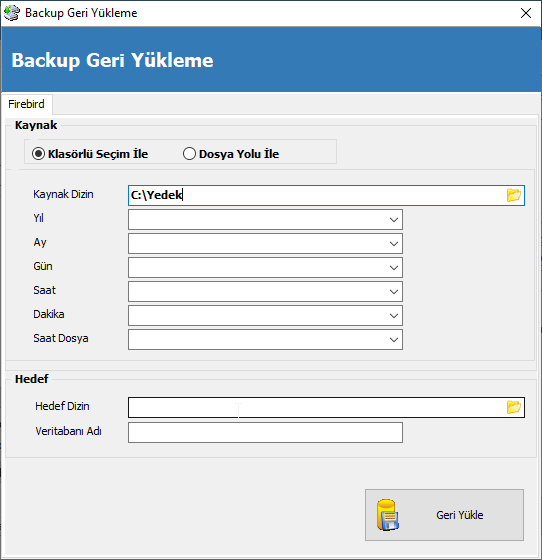The image size is (542, 560).
Task: Open the Gün dropdown
Action: pos(393,268)
